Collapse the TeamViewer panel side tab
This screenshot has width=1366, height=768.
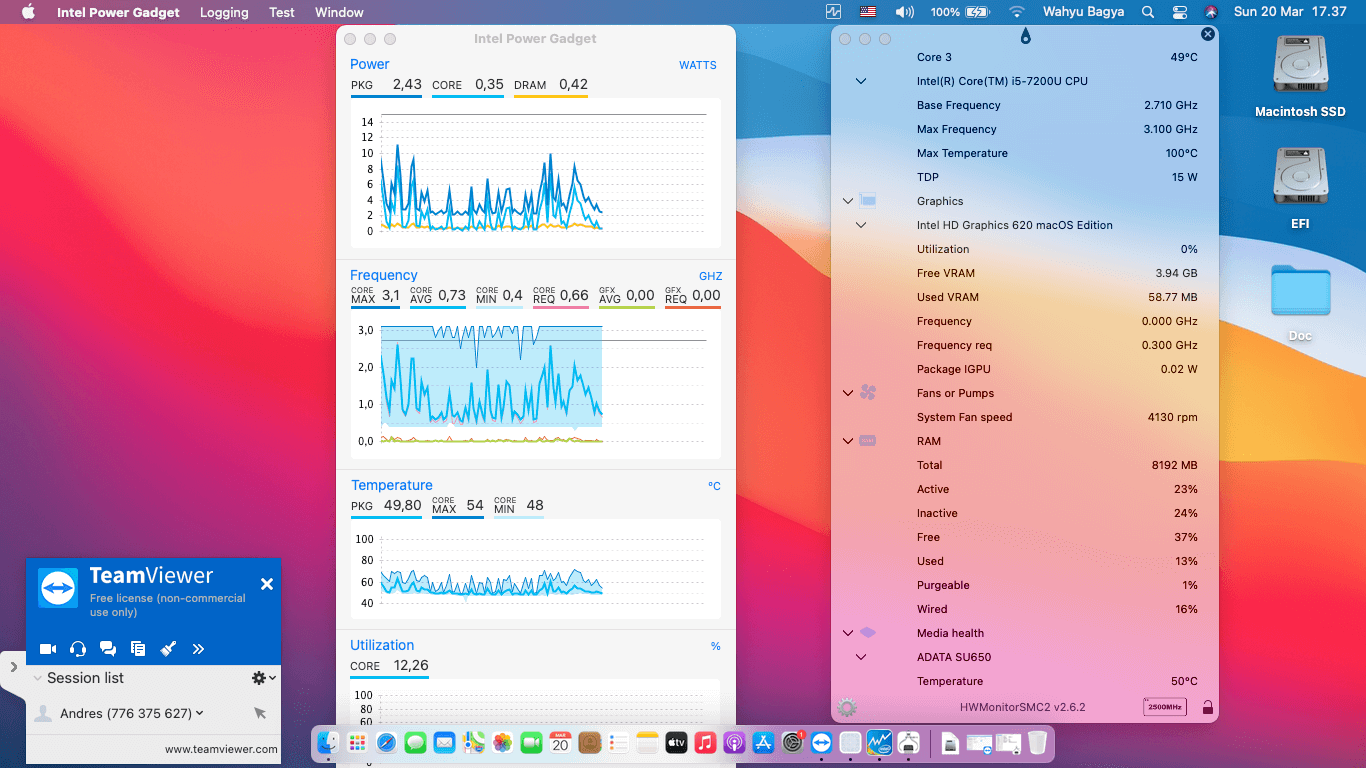(13, 666)
